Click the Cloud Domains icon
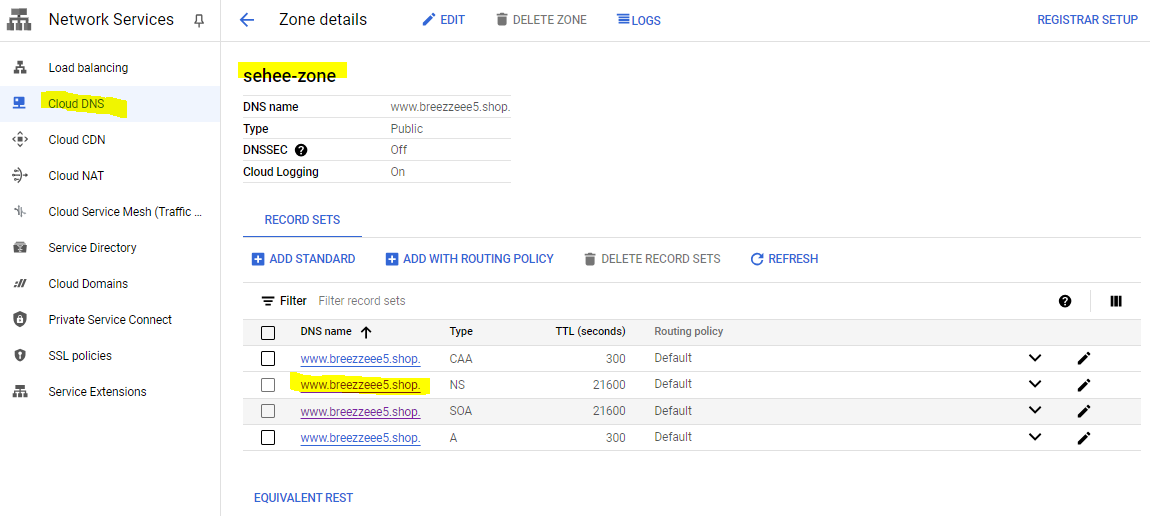1150x516 pixels. click(20, 284)
